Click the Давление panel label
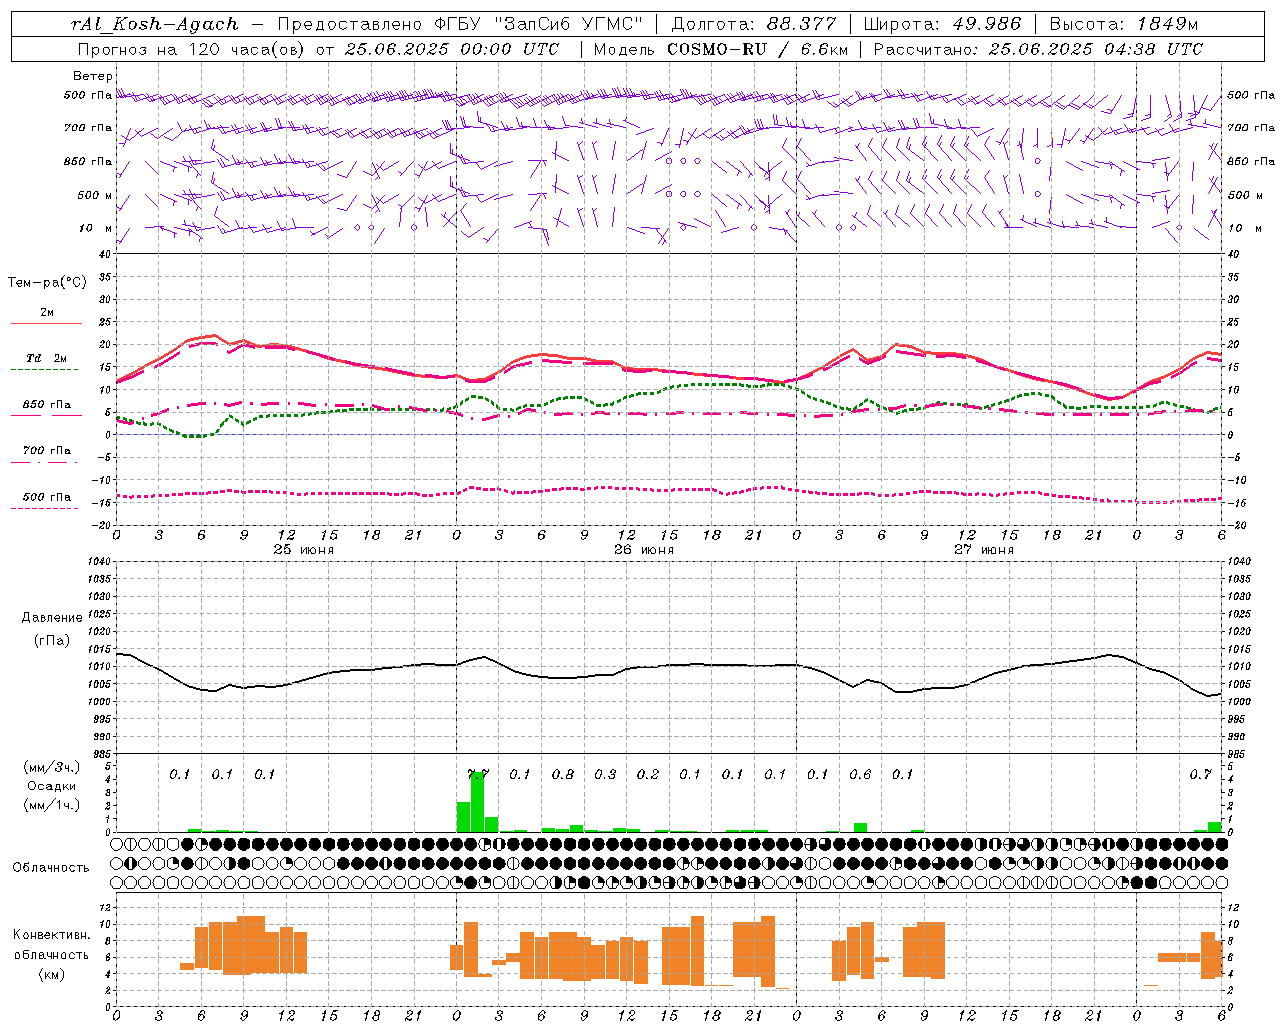The width and height of the screenshot is (1280, 1024). pos(52,618)
